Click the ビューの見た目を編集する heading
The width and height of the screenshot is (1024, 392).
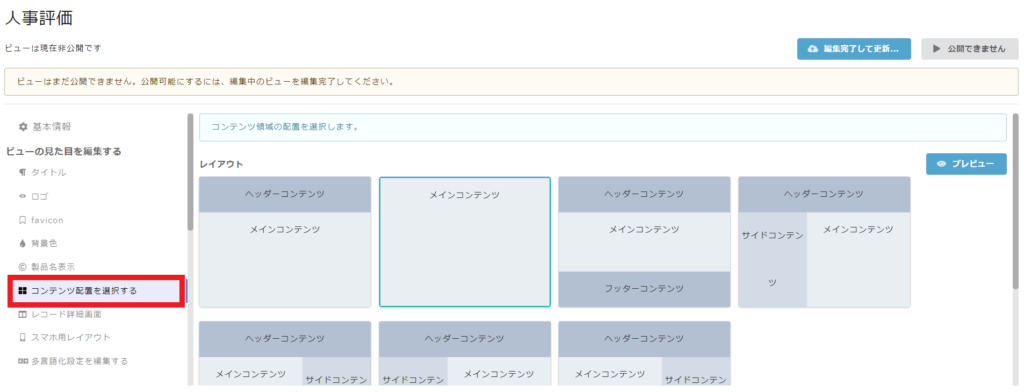pos(64,151)
